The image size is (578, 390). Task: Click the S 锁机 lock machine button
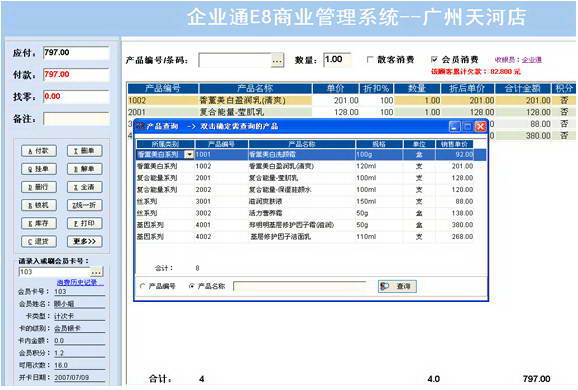tap(39, 205)
